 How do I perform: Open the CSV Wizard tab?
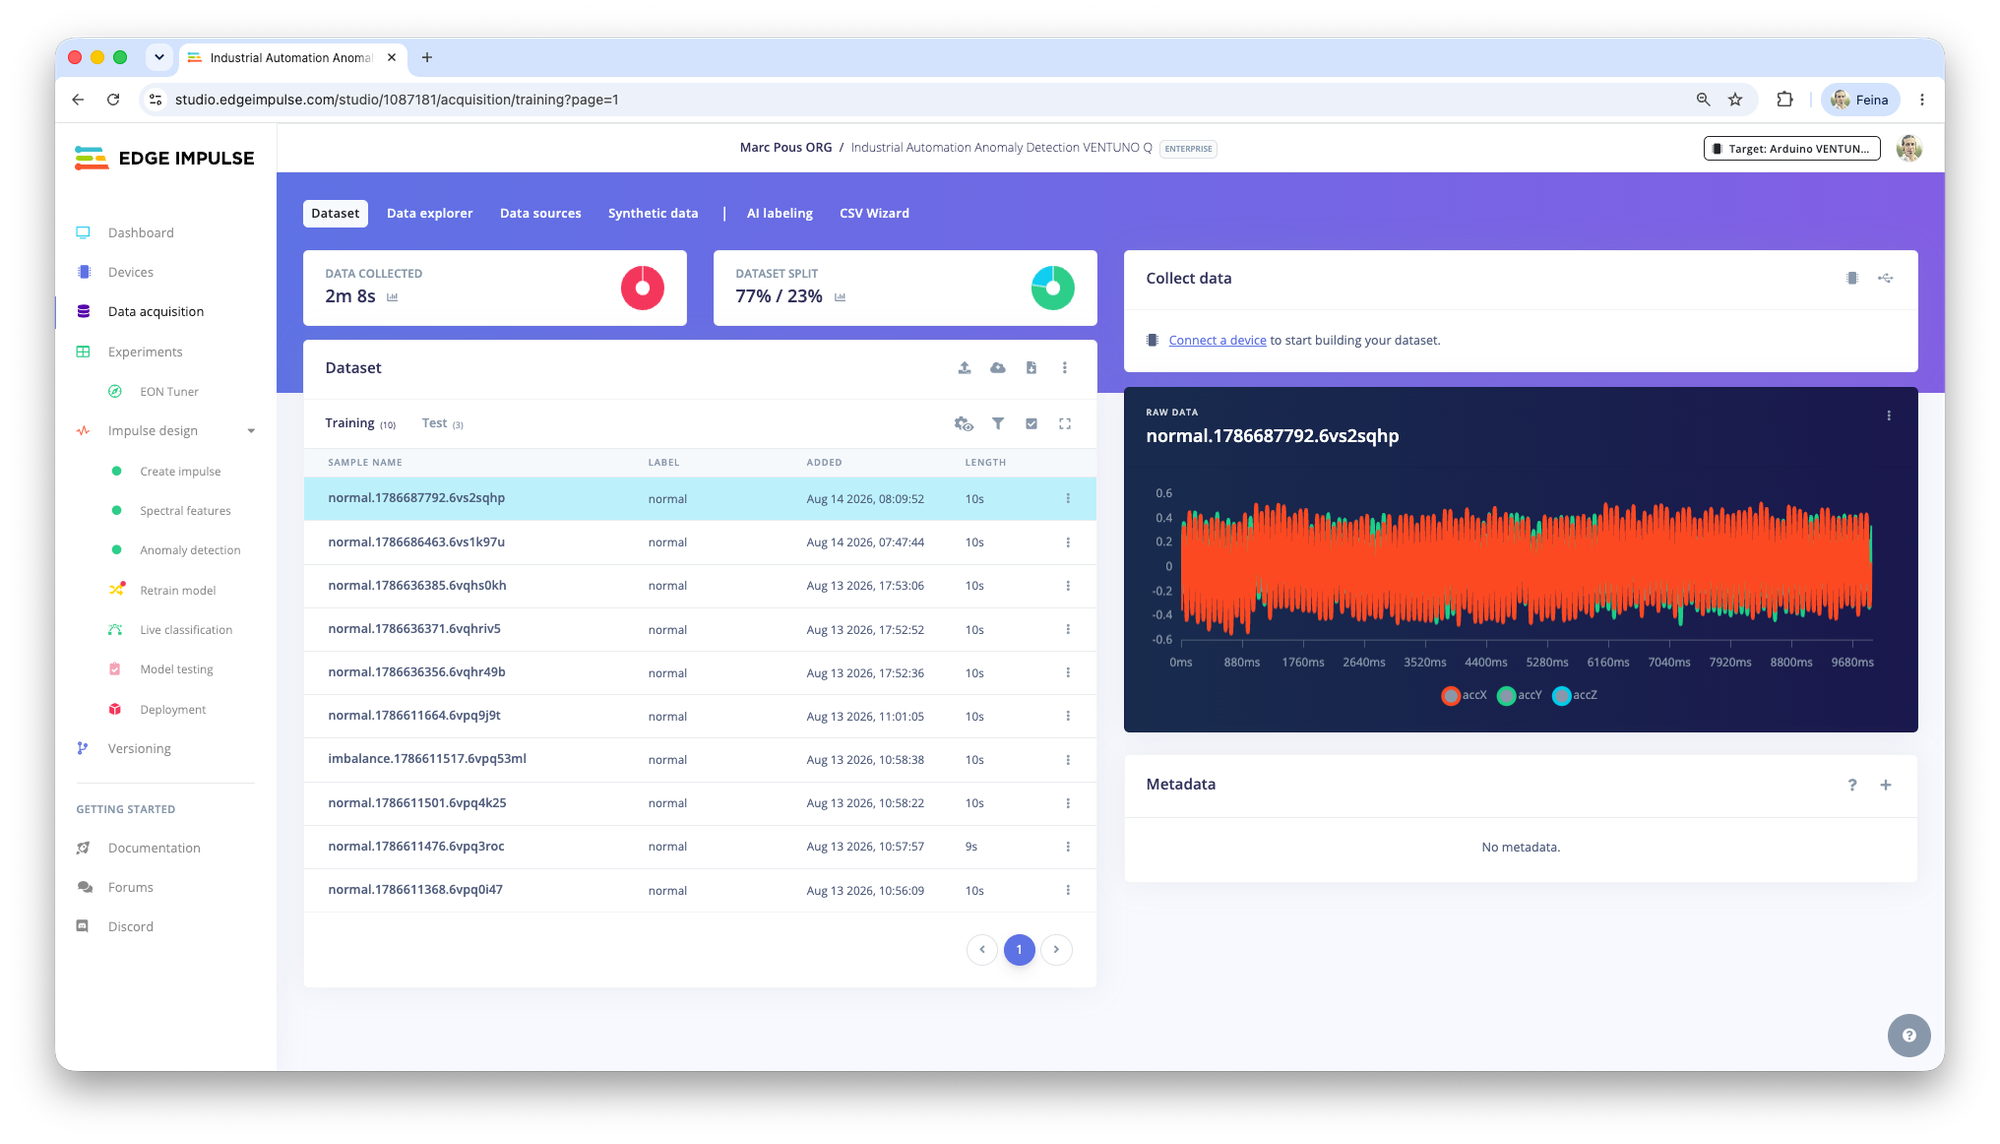pyautogui.click(x=874, y=214)
